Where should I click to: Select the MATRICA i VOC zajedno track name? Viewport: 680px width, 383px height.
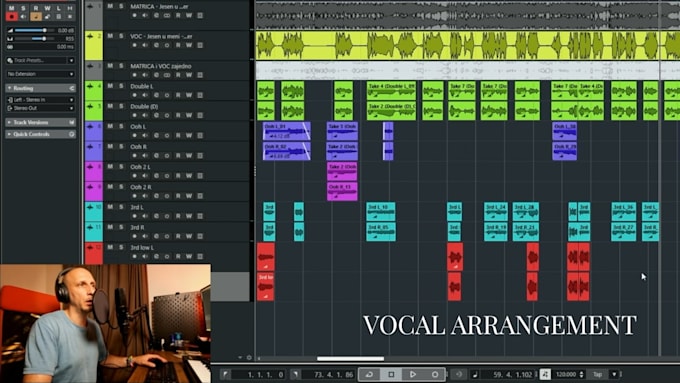tap(161, 66)
